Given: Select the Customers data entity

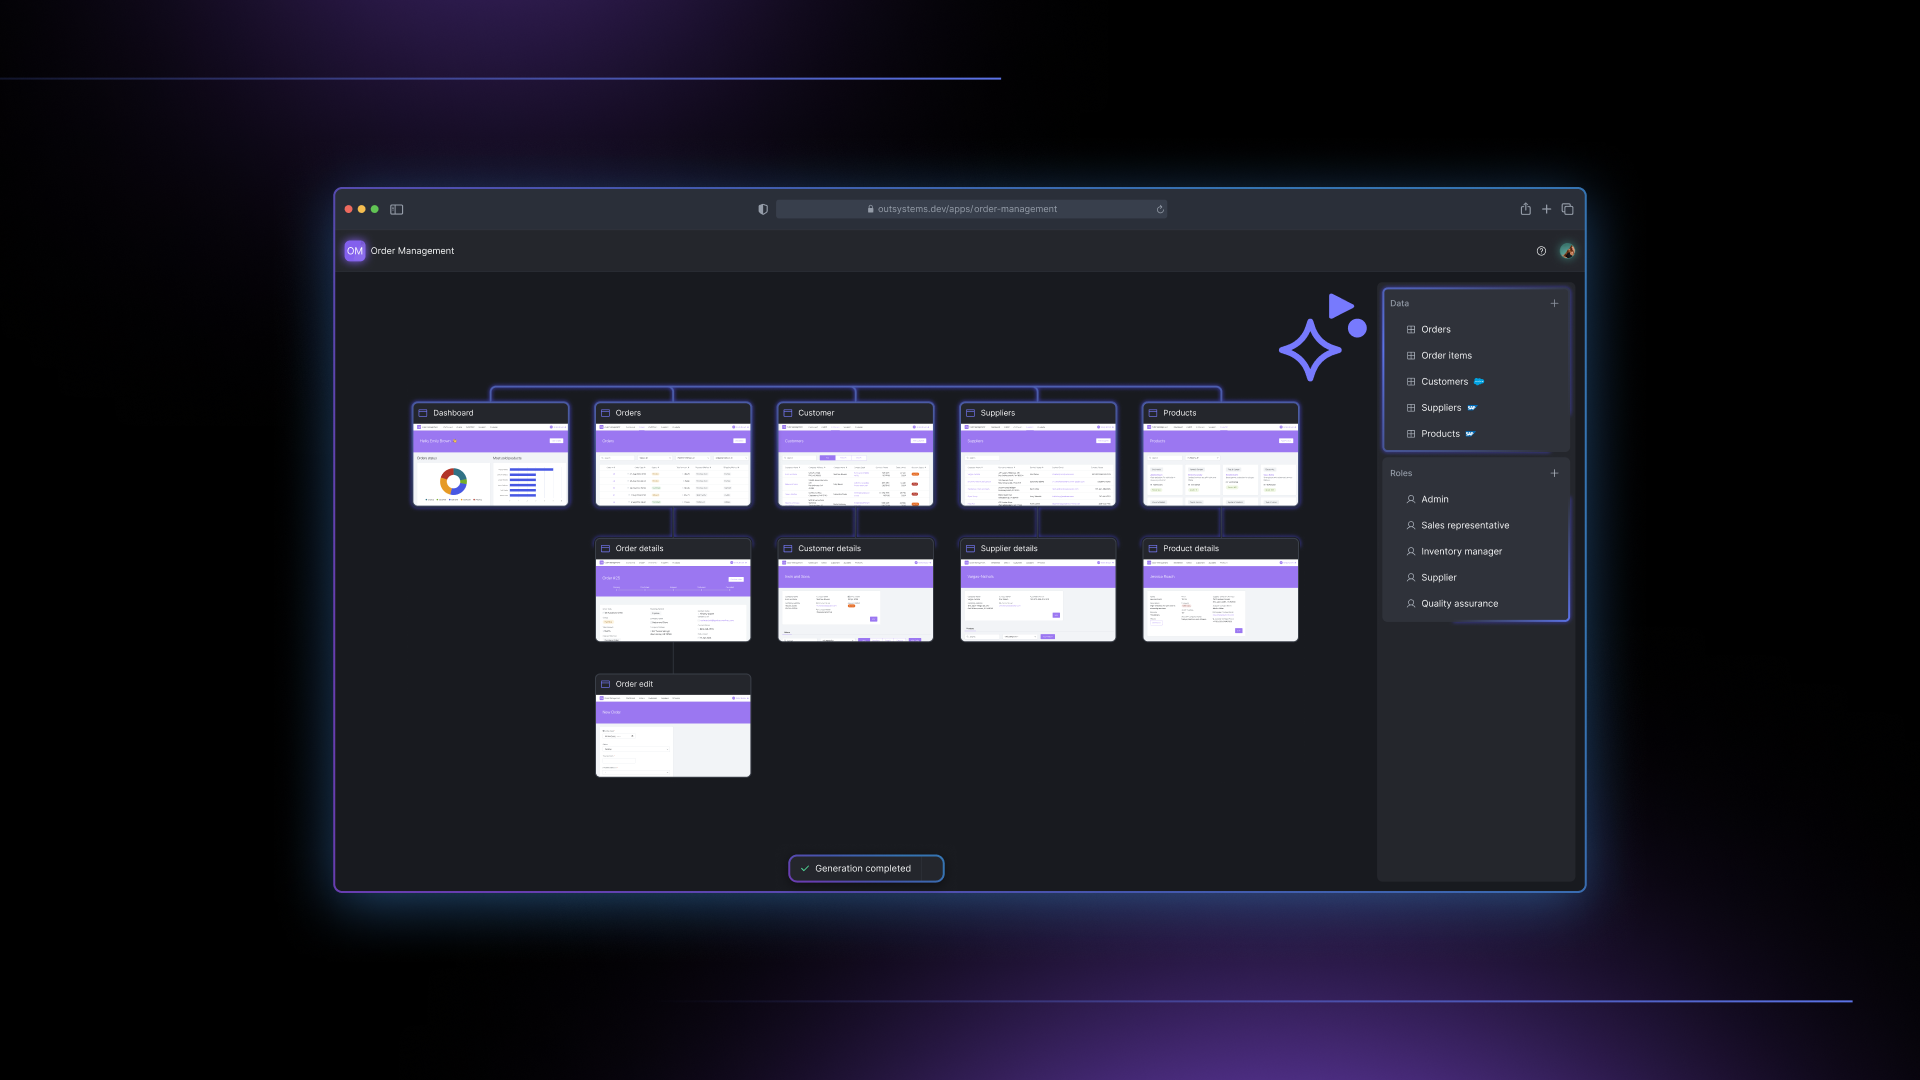Looking at the screenshot, I should [x=1444, y=382].
